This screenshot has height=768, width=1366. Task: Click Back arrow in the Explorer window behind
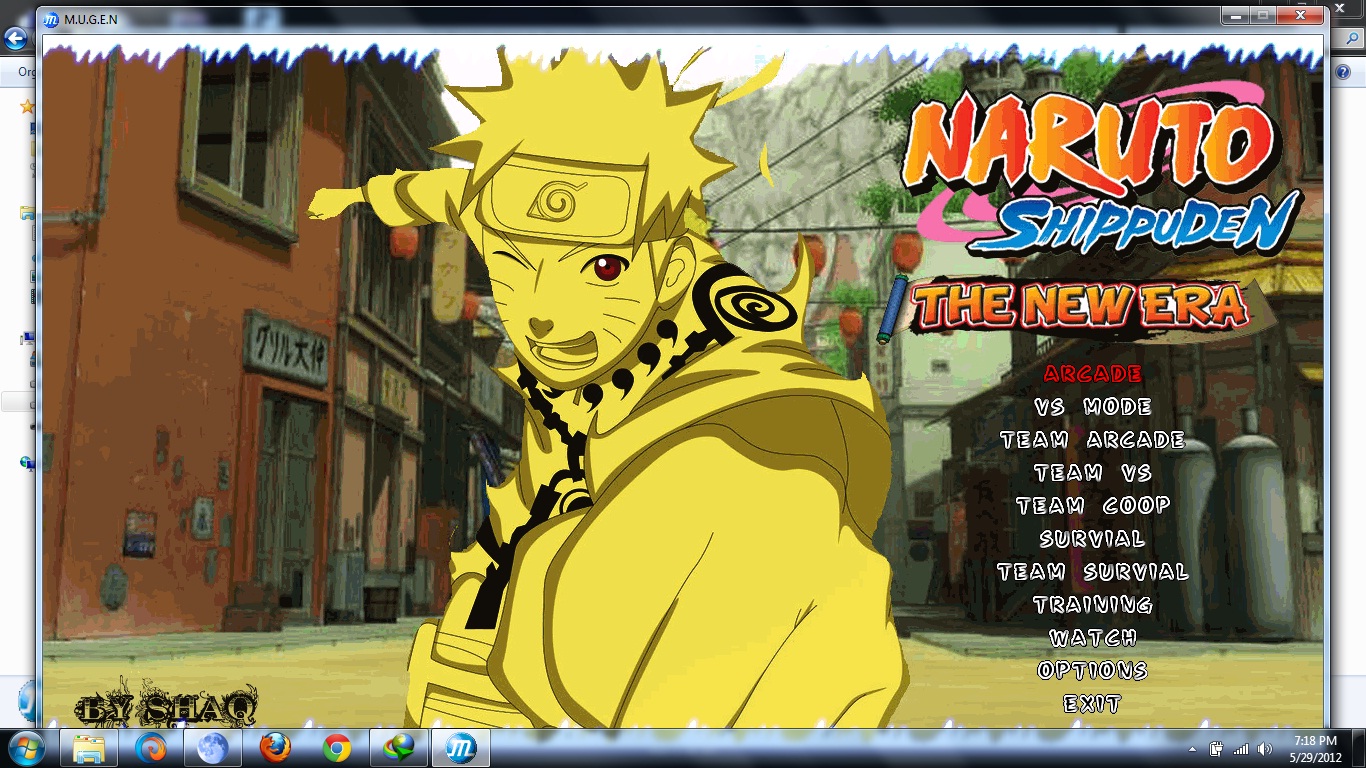coord(14,39)
